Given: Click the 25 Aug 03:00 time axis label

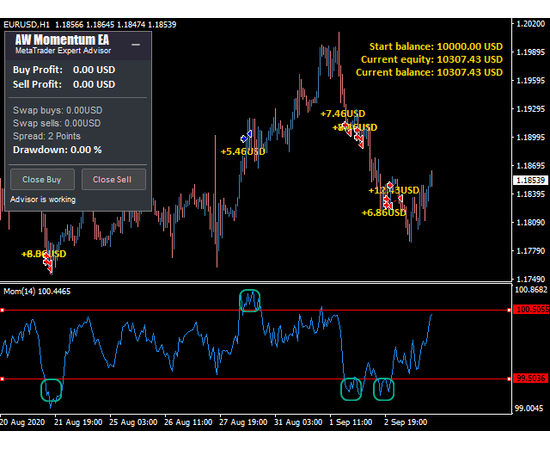Looking at the screenshot, I should (133, 422).
